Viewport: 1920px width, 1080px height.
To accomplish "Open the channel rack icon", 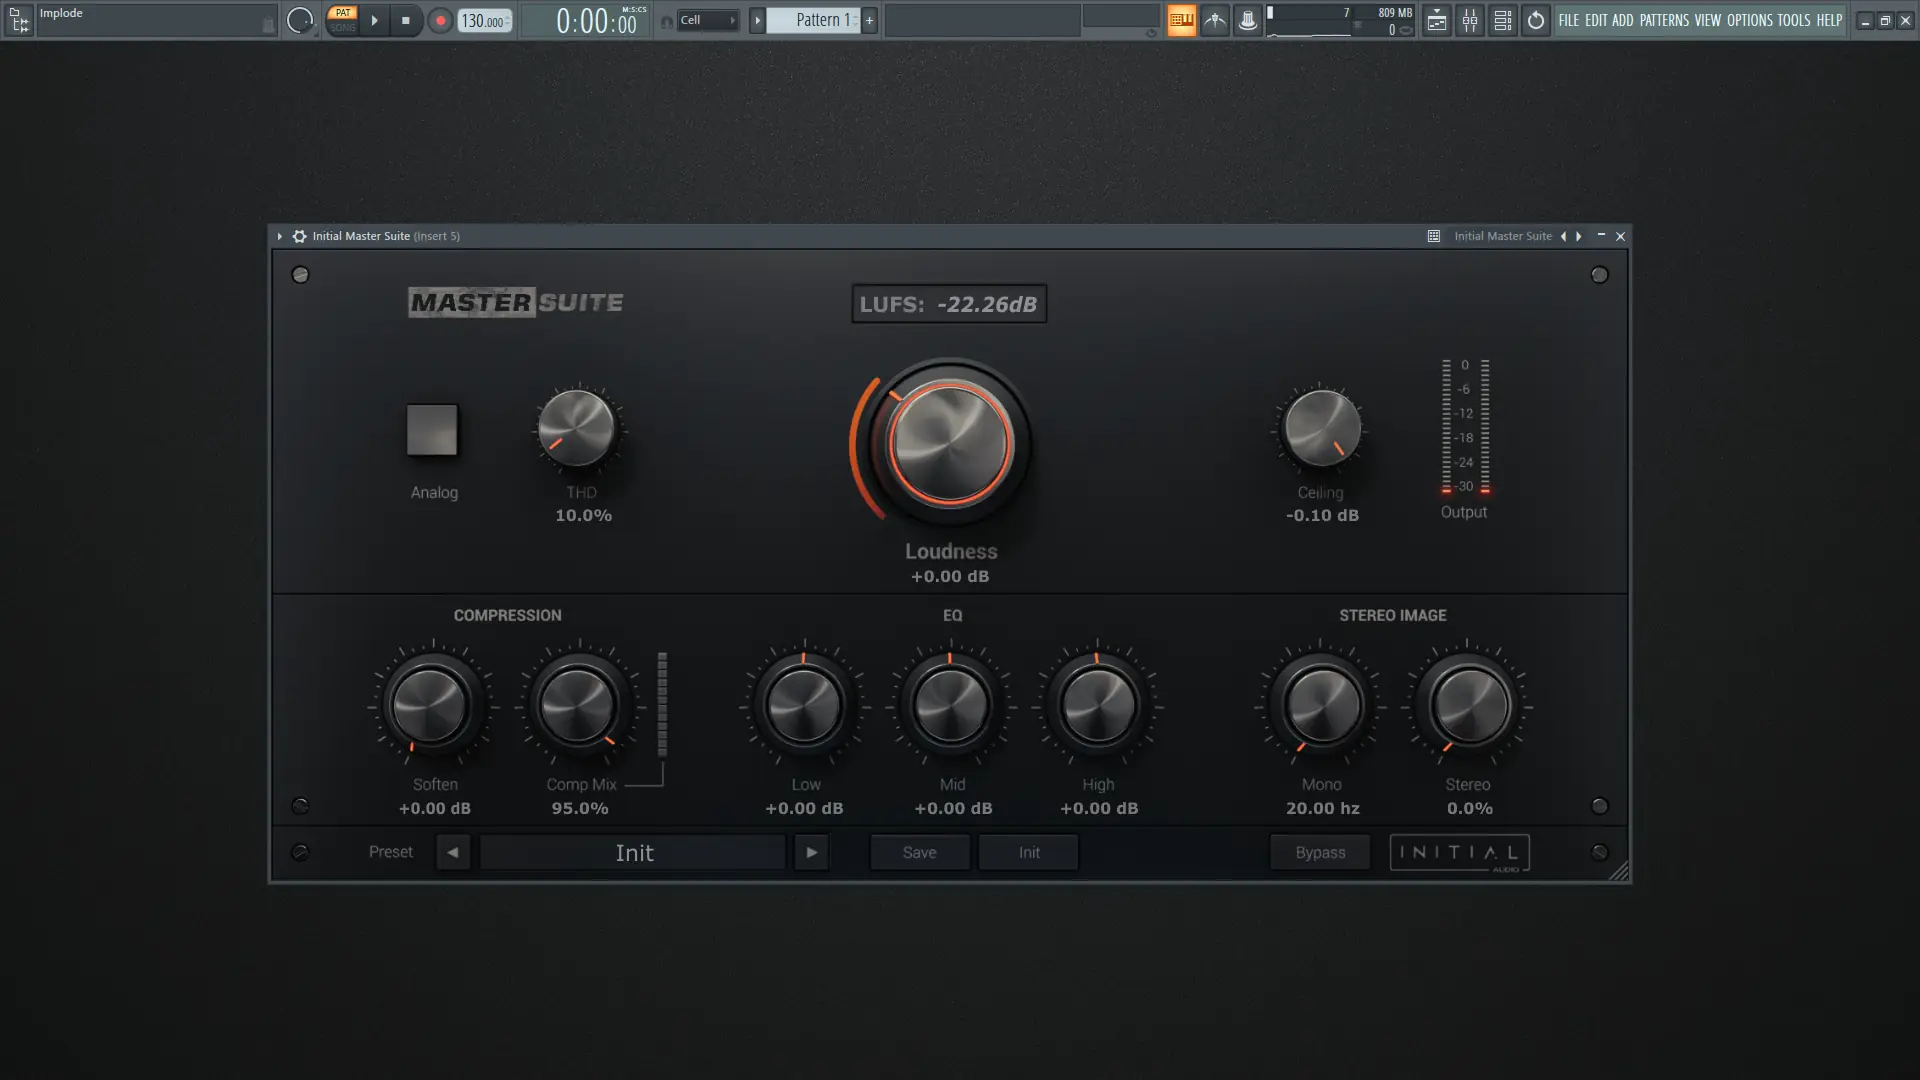I will [1502, 20].
